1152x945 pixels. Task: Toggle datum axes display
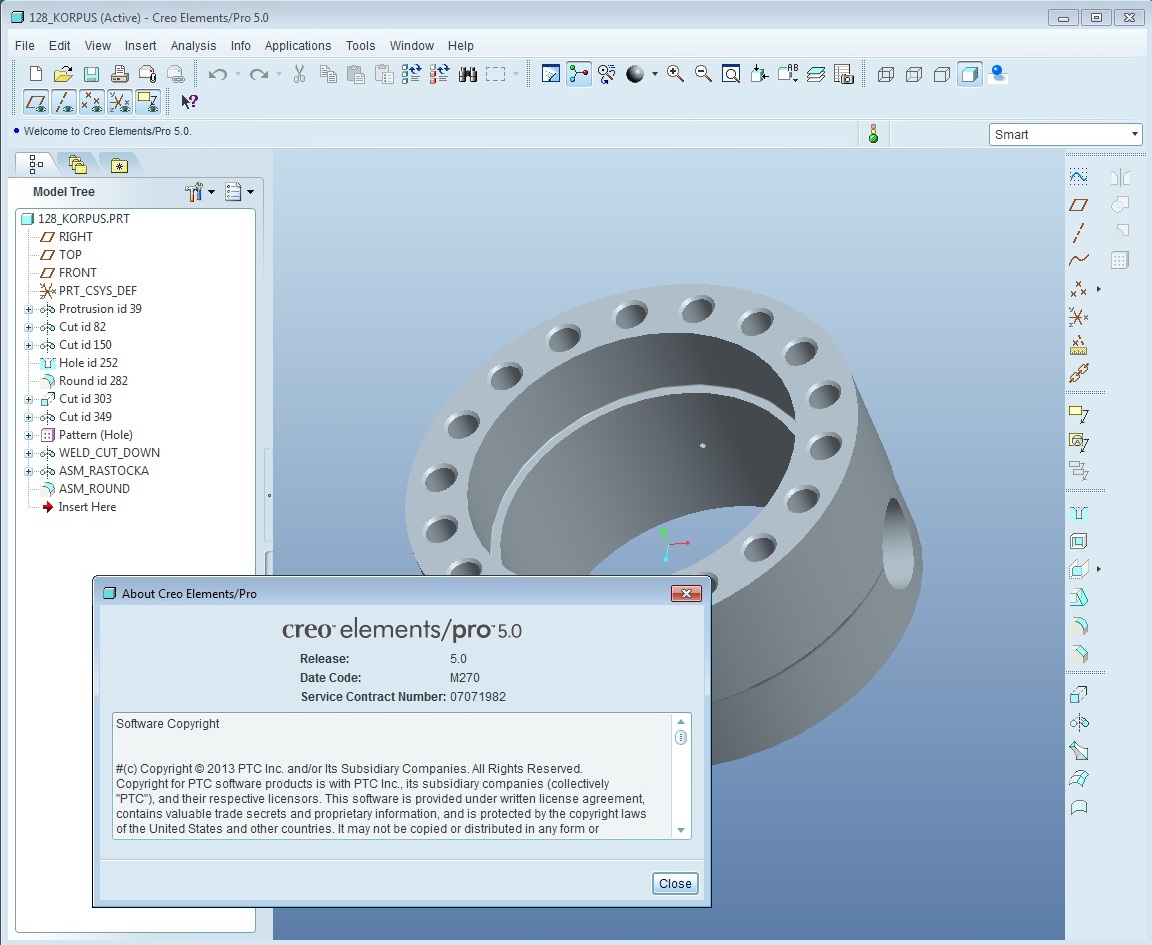click(64, 102)
